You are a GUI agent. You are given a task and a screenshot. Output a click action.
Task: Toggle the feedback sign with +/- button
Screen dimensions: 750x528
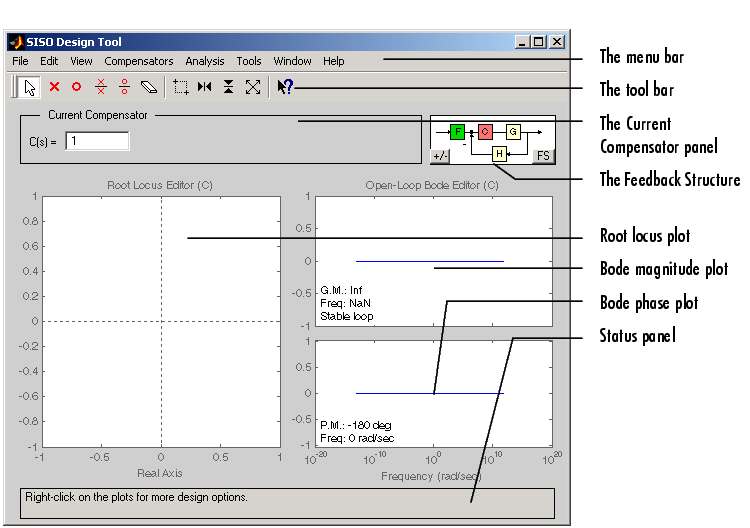(x=440, y=156)
